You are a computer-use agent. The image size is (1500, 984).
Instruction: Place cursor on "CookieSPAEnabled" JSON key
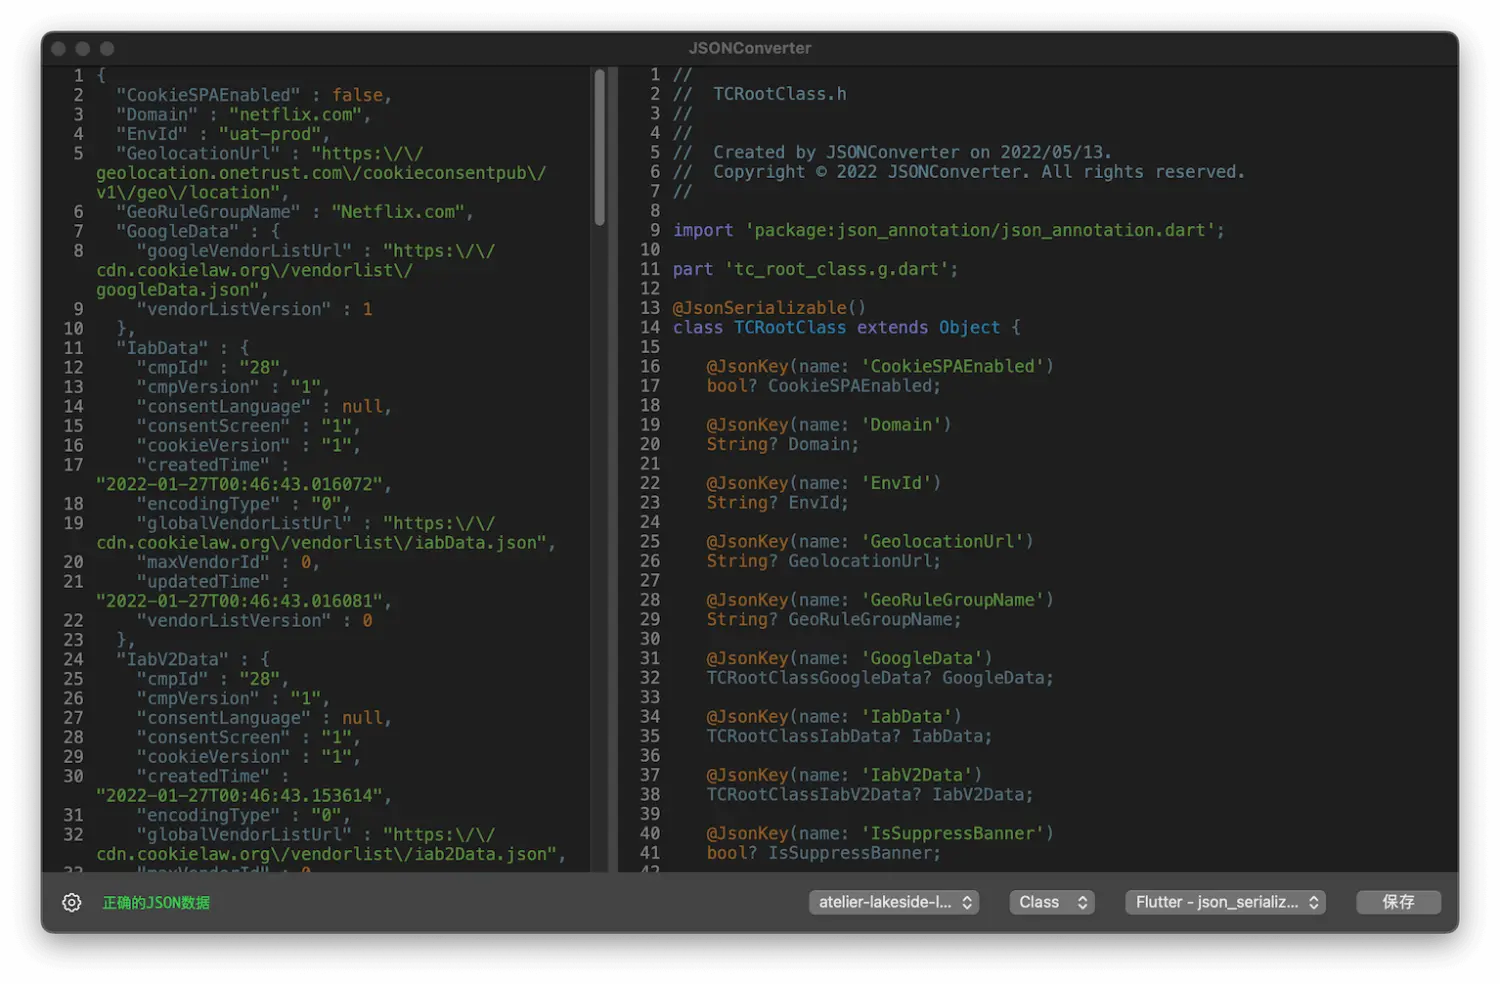(x=208, y=95)
